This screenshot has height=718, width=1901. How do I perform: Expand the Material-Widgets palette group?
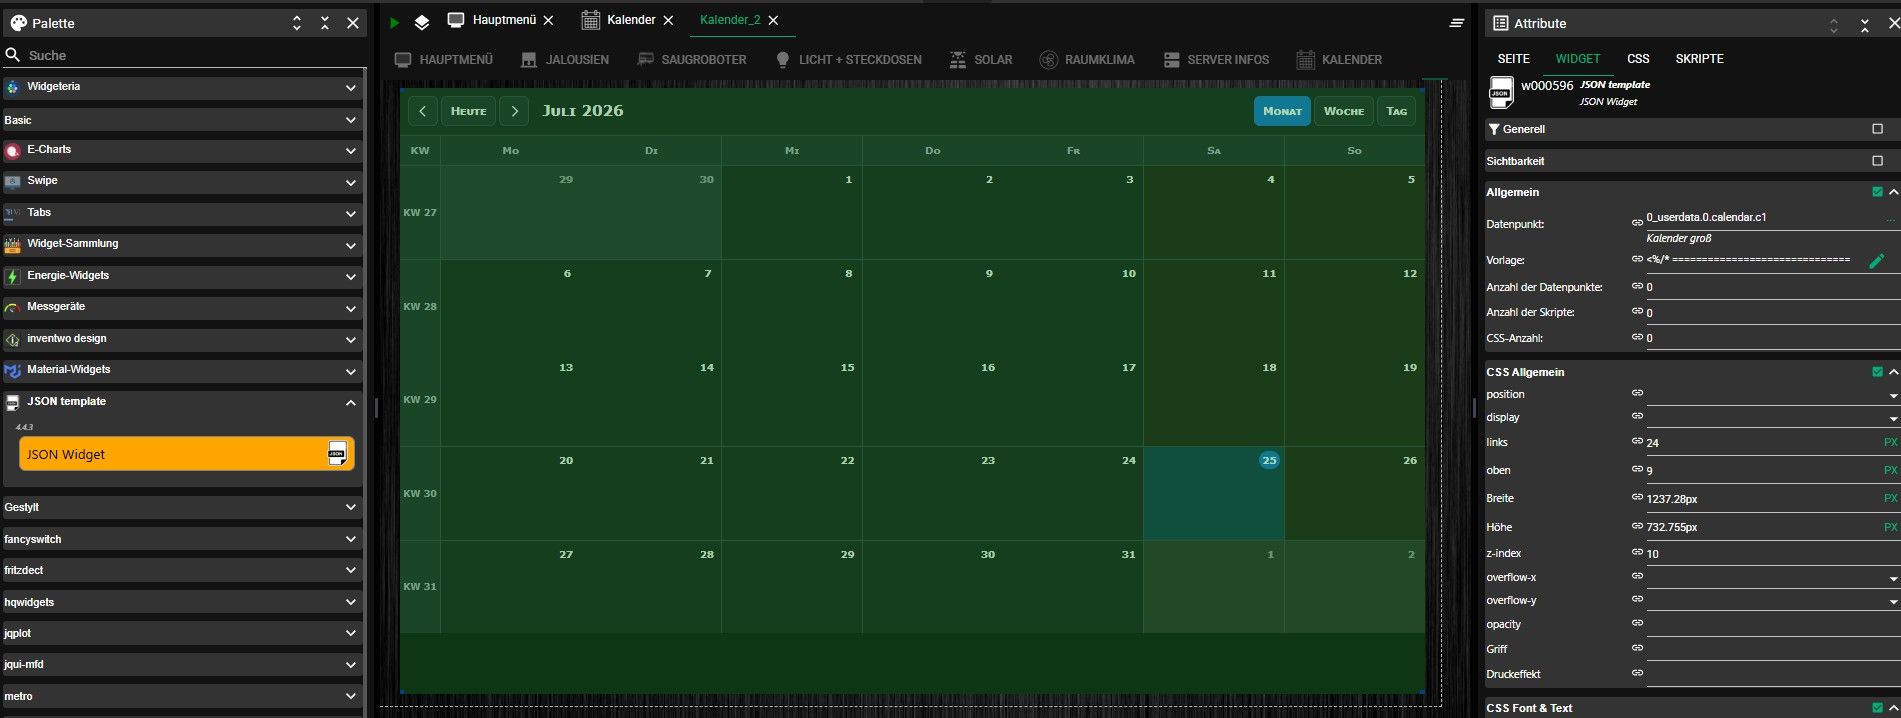(350, 371)
